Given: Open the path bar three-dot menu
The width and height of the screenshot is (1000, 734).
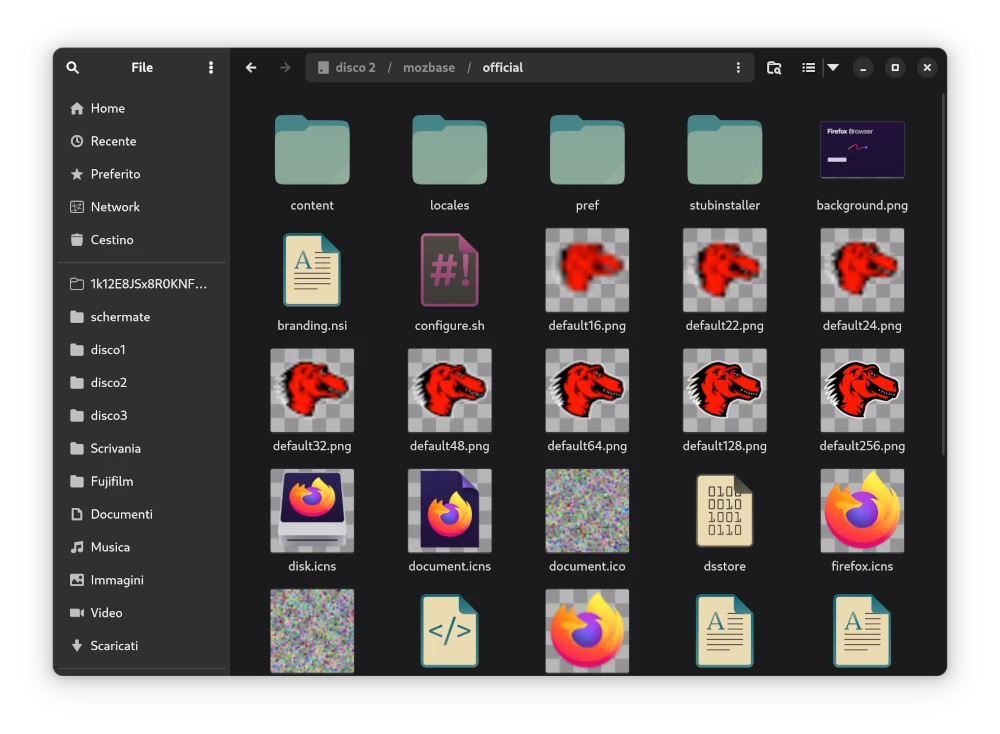Looking at the screenshot, I should [739, 68].
